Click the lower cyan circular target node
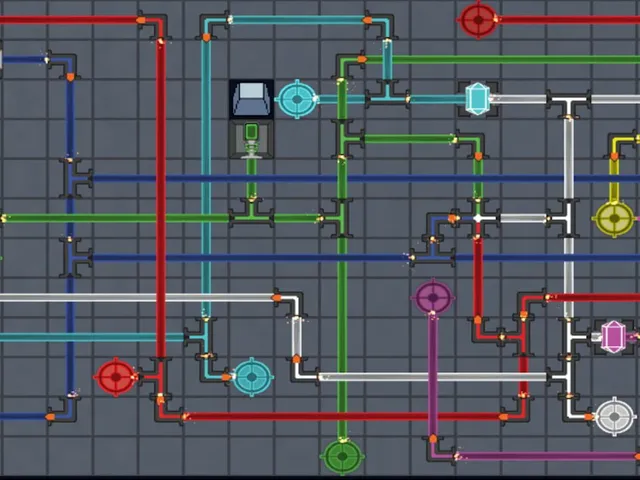The height and width of the screenshot is (480, 640). coord(252,377)
